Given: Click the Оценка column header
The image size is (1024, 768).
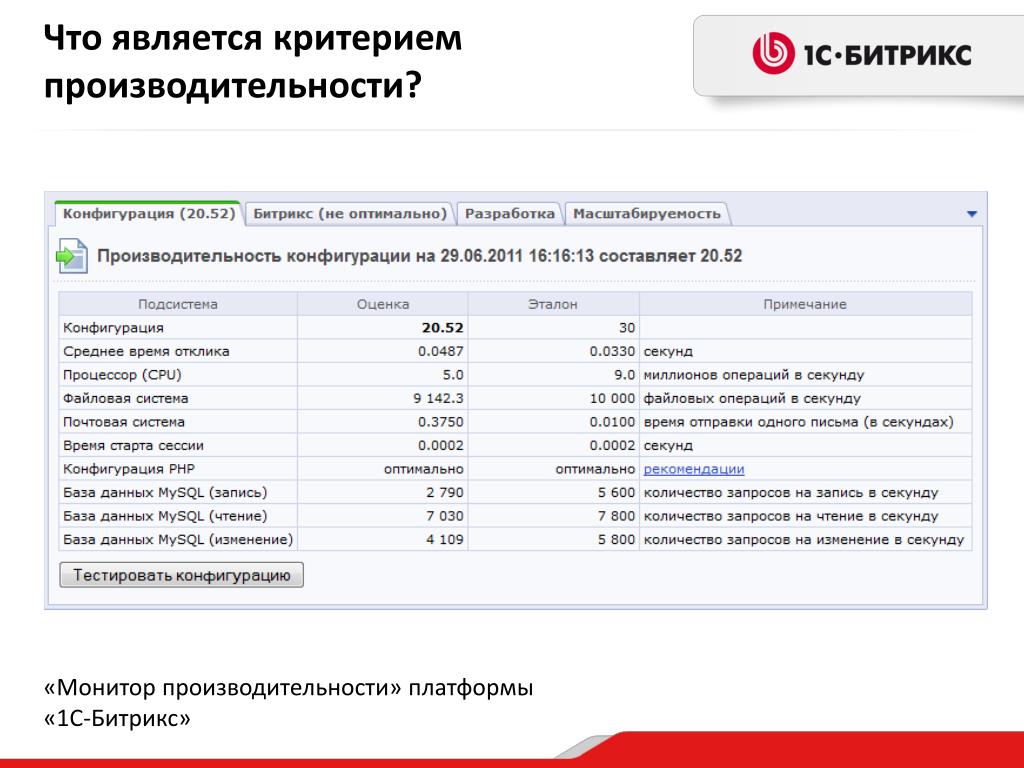Looking at the screenshot, I should pos(383,304).
